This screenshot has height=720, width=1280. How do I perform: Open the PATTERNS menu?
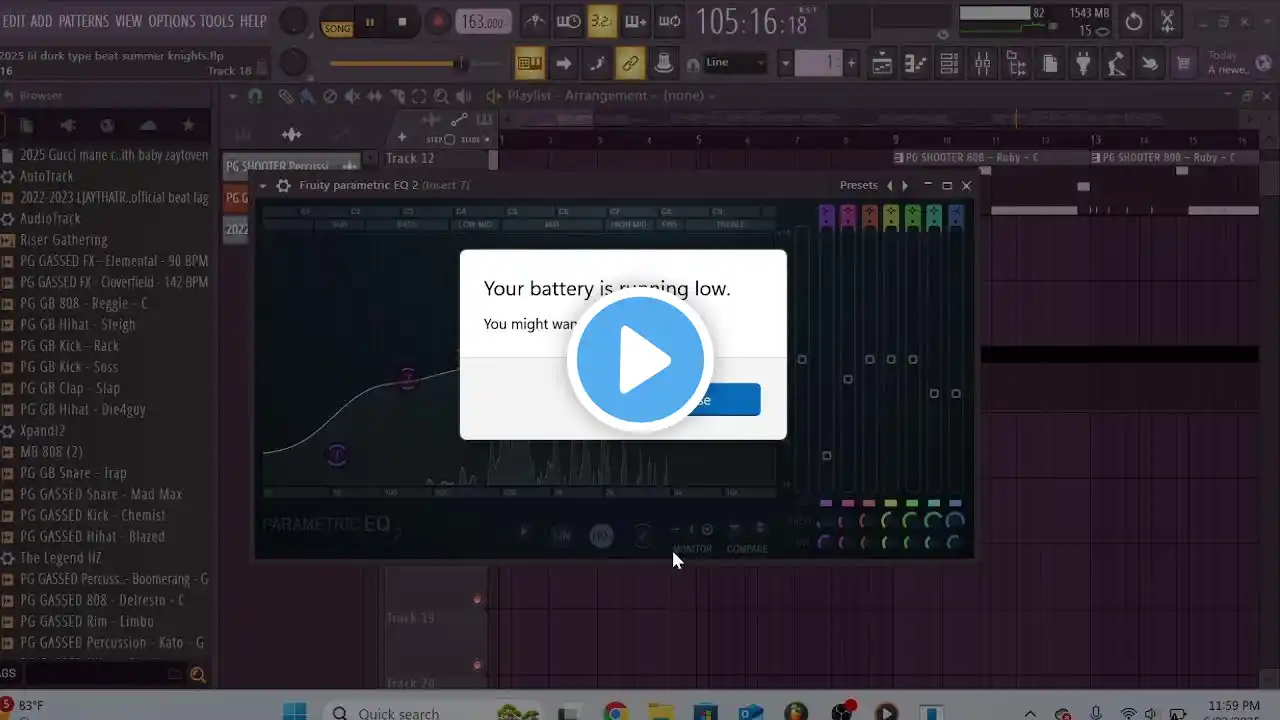coord(83,21)
